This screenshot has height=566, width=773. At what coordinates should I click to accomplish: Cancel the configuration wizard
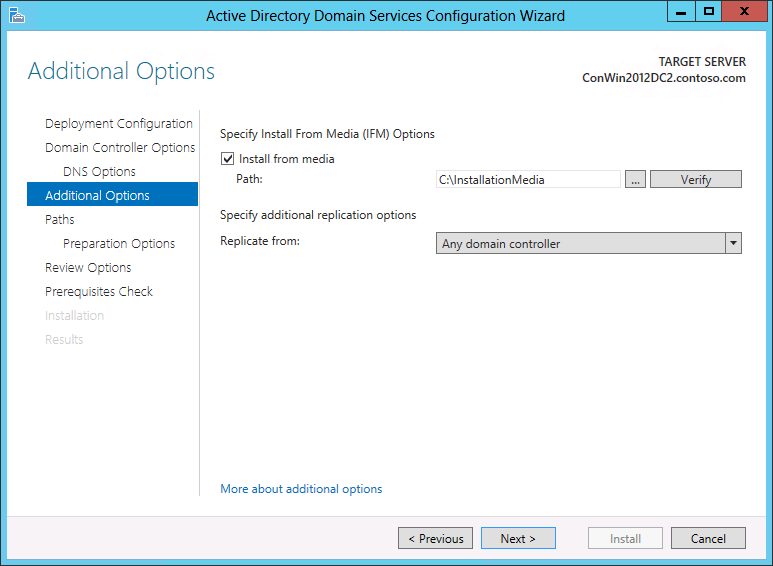pyautogui.click(x=708, y=538)
